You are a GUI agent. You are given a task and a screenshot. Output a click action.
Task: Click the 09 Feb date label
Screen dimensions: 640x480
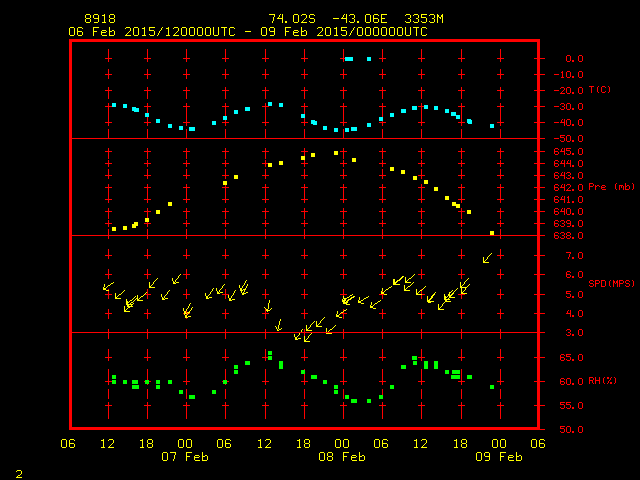tap(499, 457)
